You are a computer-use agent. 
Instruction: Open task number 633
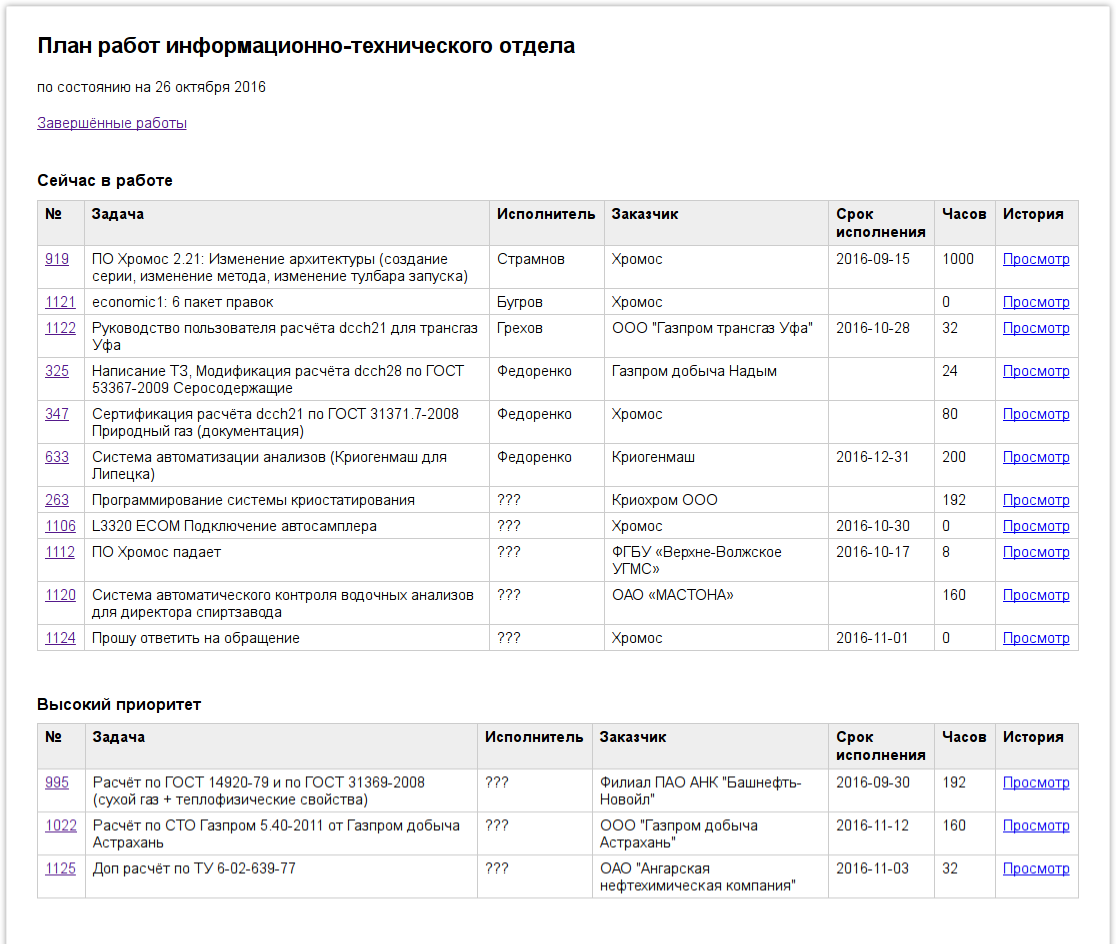pos(57,457)
